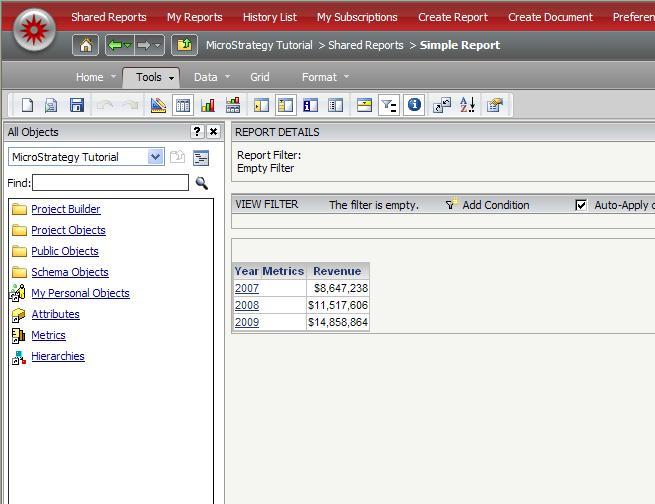This screenshot has width=655, height=504.
Task: Open the Public Objects folder
Action: coord(65,251)
